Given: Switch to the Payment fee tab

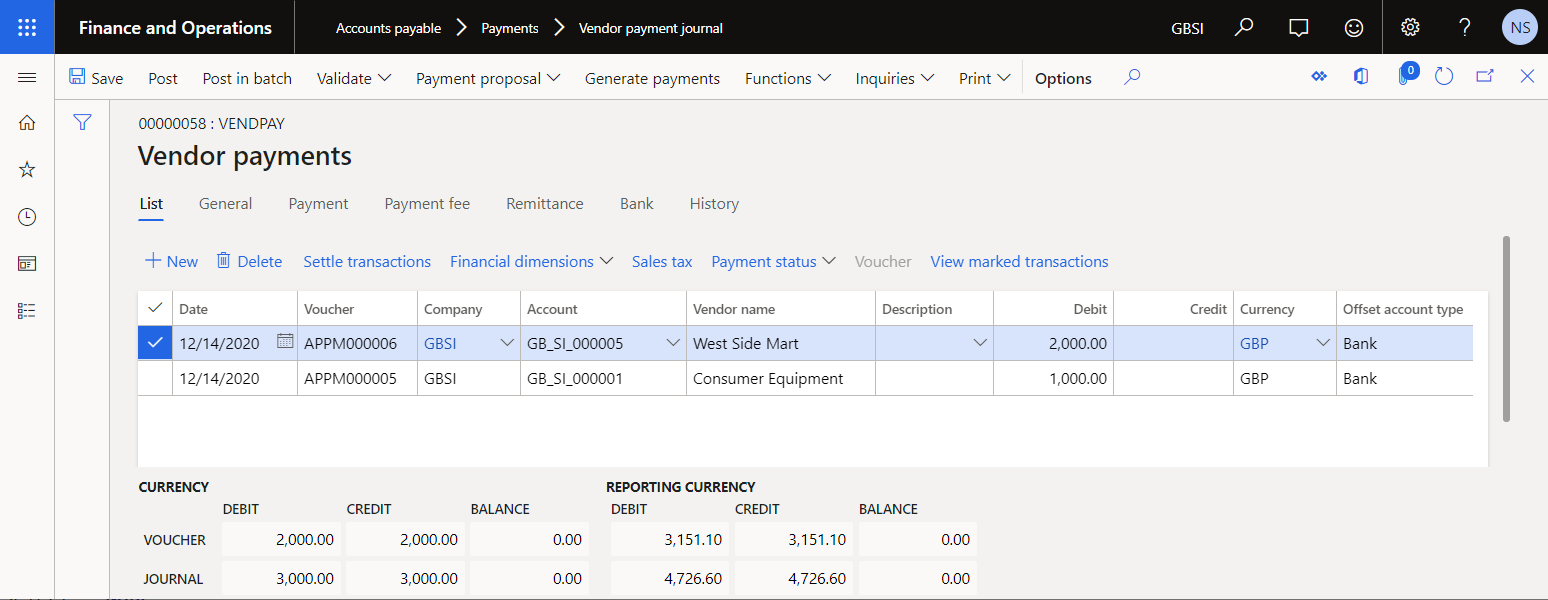Looking at the screenshot, I should pos(427,203).
